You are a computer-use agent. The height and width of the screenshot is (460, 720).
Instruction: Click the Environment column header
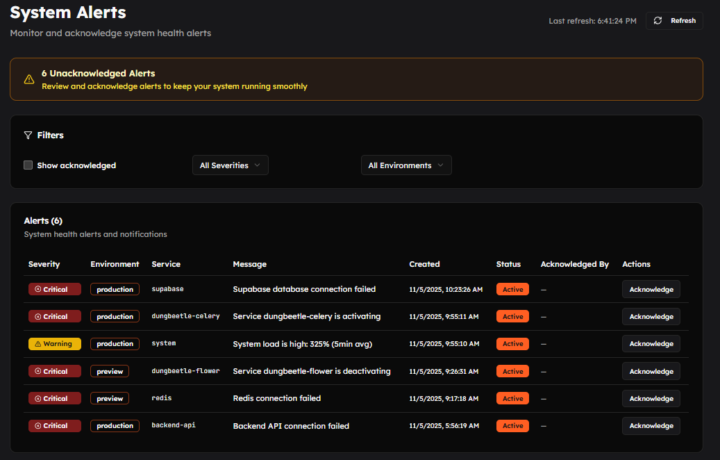coord(115,264)
